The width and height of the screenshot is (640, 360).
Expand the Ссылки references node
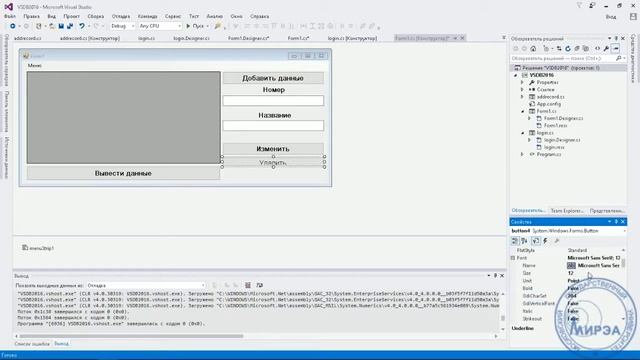(x=522, y=90)
